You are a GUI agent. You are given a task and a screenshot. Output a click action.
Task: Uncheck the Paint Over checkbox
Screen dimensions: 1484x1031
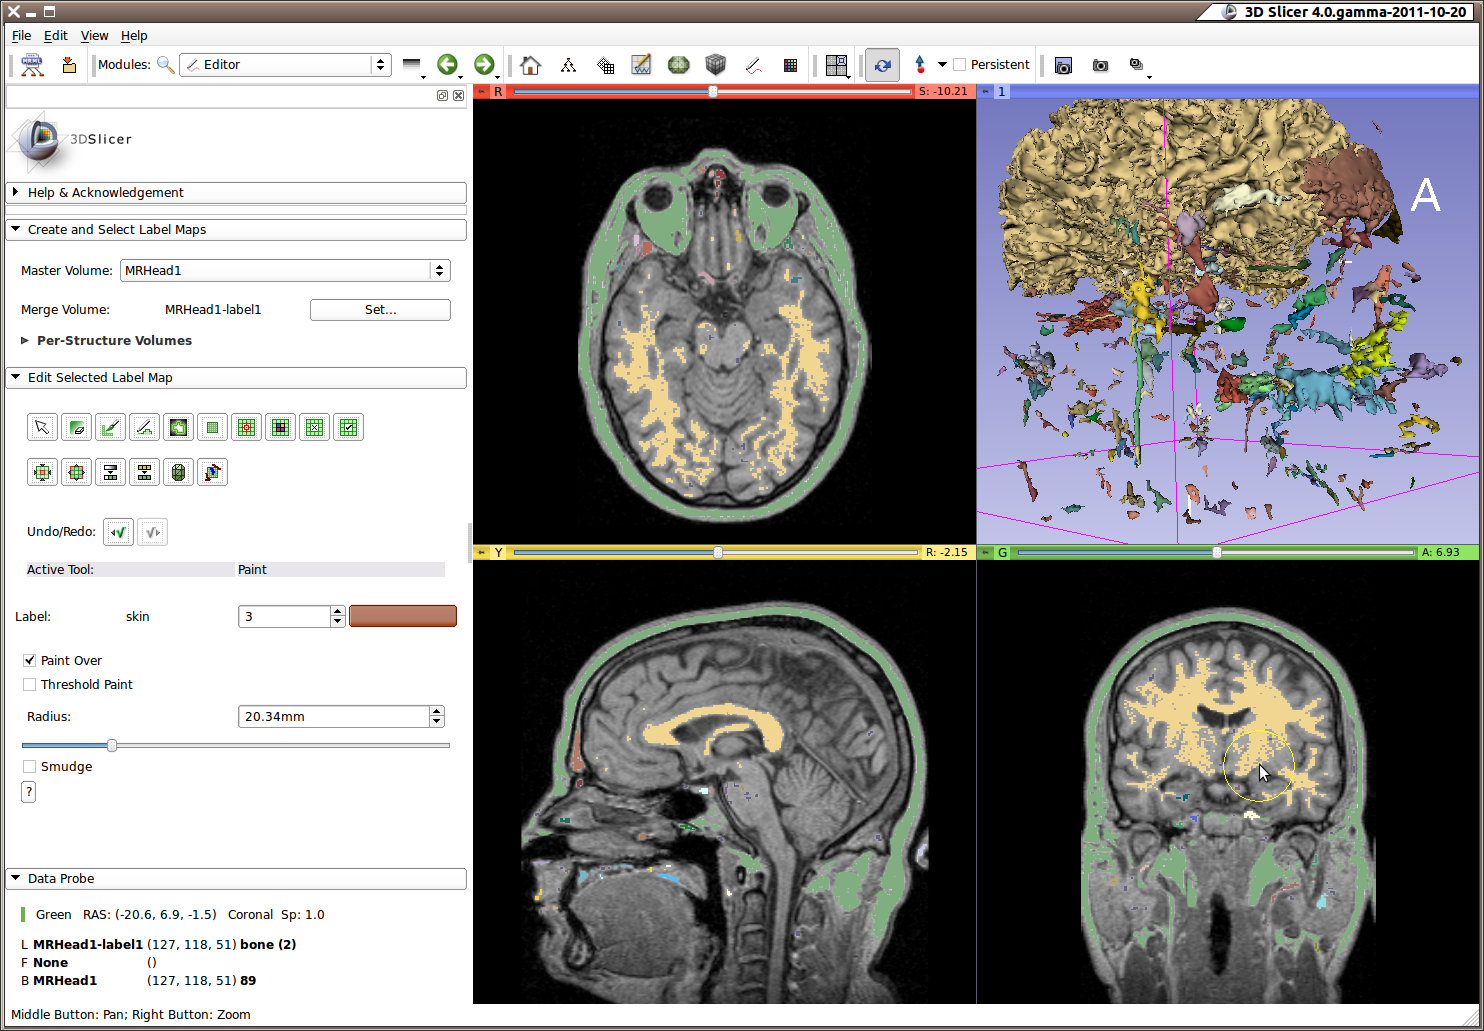pos(30,661)
